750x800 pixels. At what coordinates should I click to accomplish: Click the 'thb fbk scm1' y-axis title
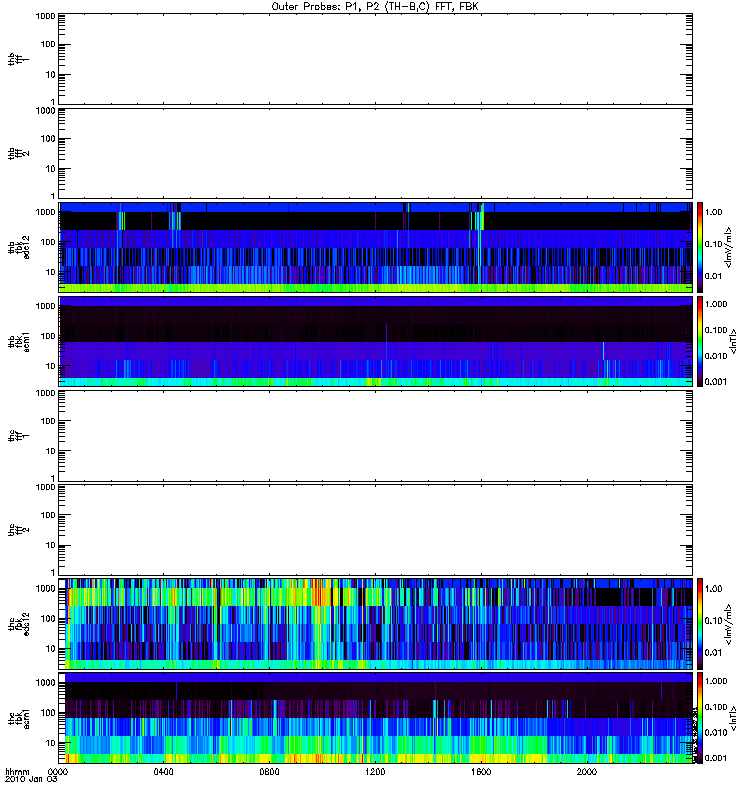click(18, 341)
